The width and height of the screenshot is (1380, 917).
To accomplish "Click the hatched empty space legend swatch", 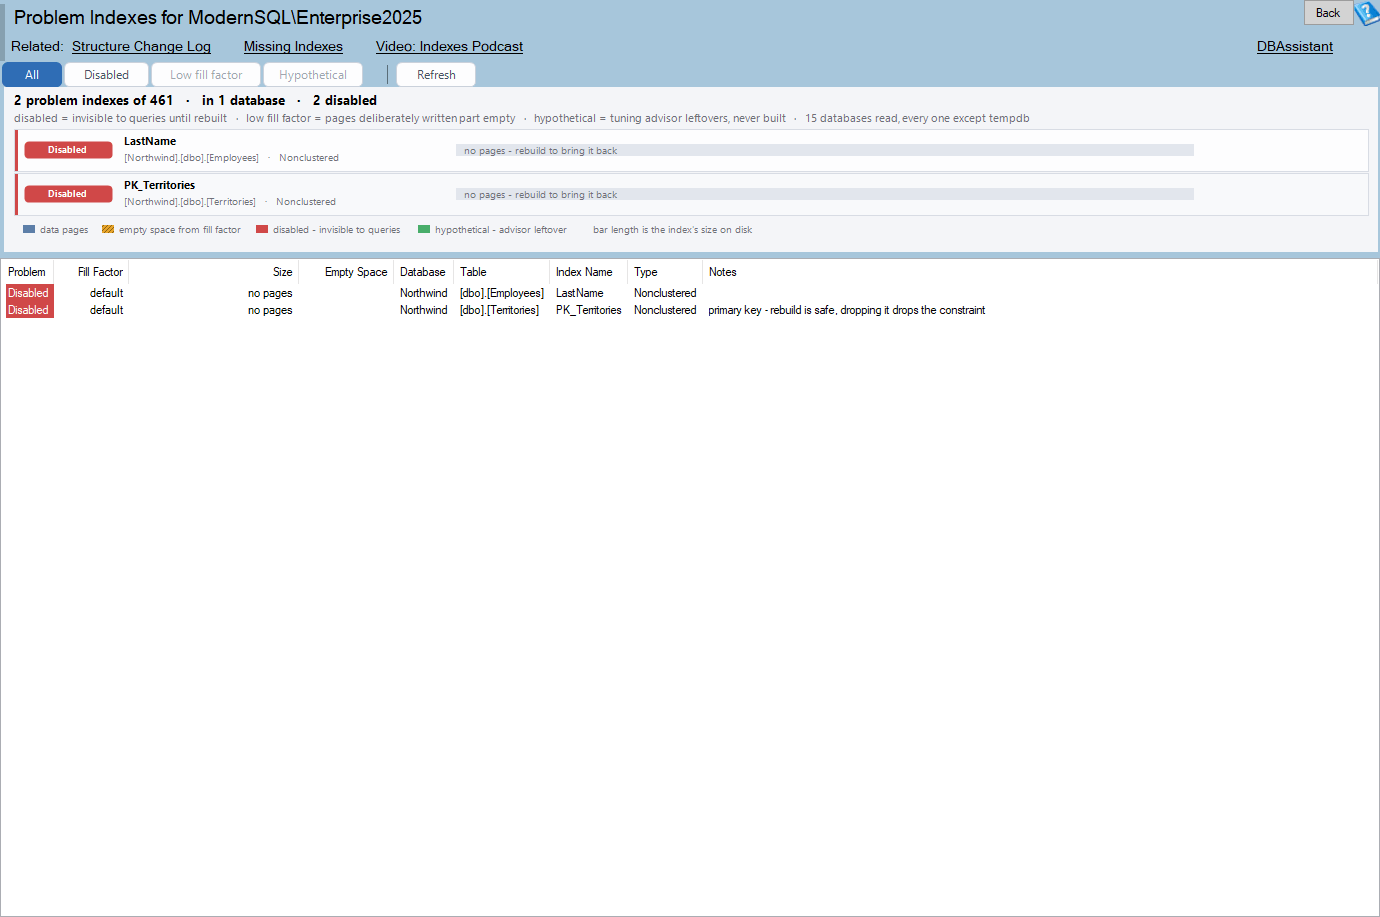I will [x=108, y=229].
